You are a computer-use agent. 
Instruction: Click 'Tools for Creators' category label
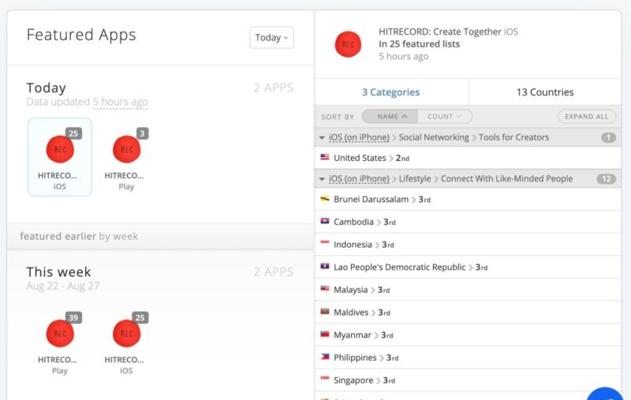pos(514,138)
